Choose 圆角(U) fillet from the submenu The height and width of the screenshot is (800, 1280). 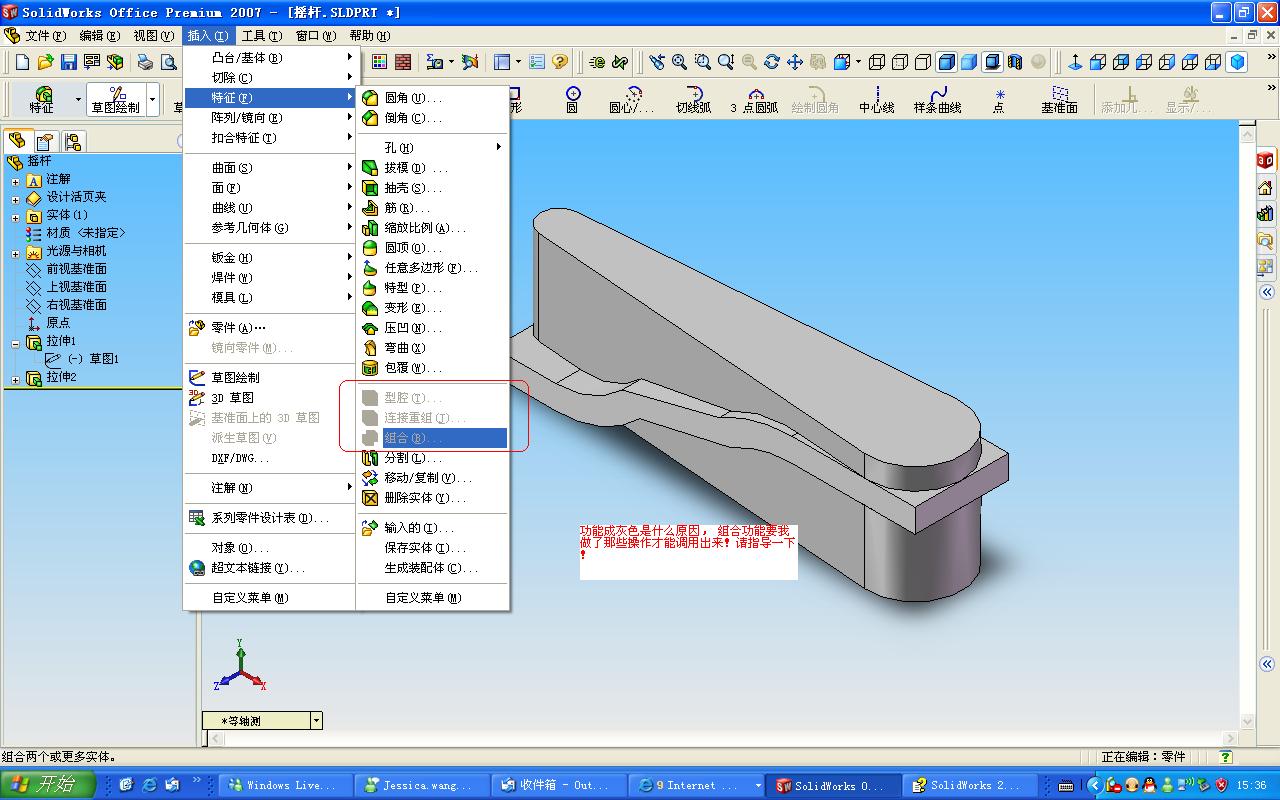tap(433, 98)
